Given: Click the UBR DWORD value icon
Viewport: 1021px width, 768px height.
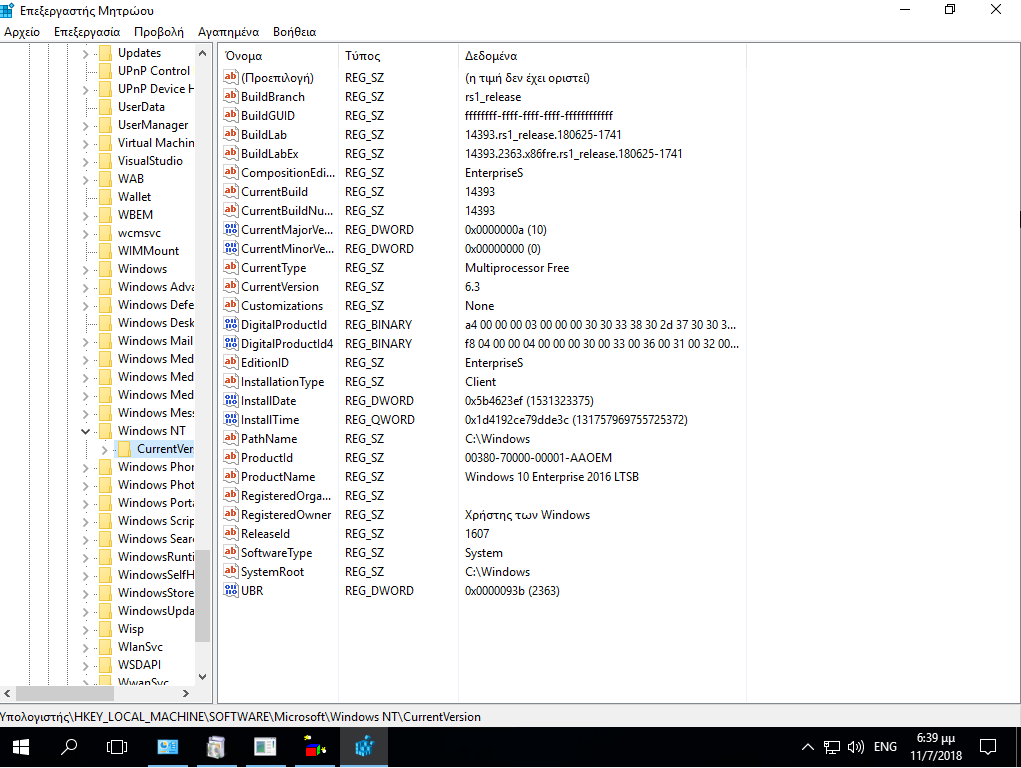Looking at the screenshot, I should click(x=231, y=590).
